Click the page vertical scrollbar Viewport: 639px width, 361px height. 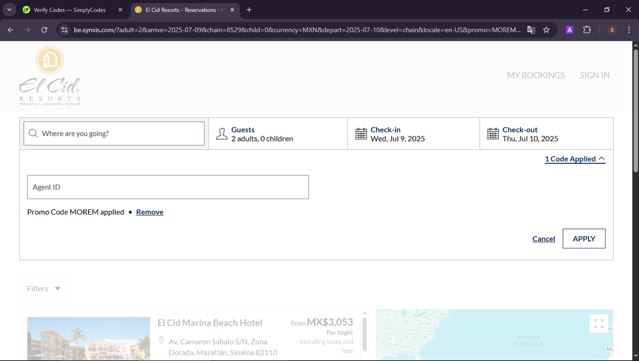635,112
